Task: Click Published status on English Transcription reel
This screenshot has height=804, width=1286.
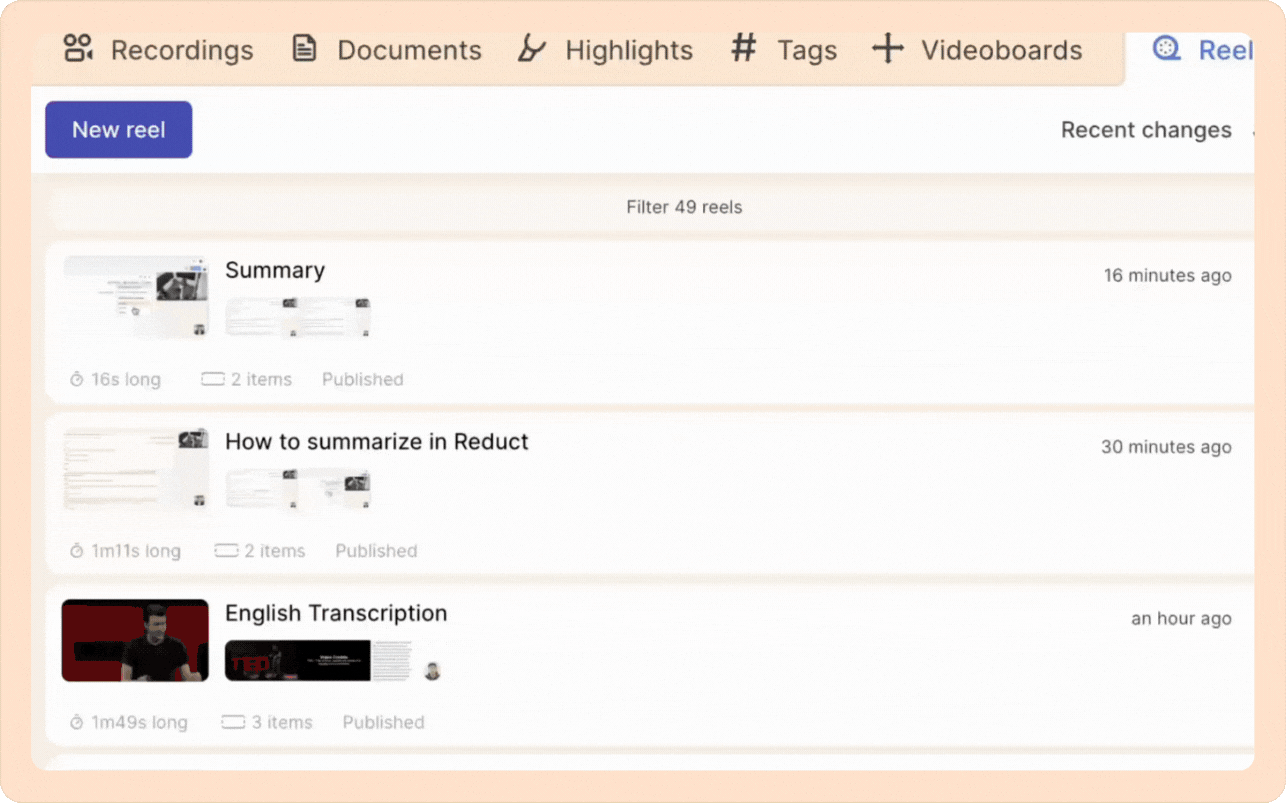Action: pyautogui.click(x=384, y=722)
